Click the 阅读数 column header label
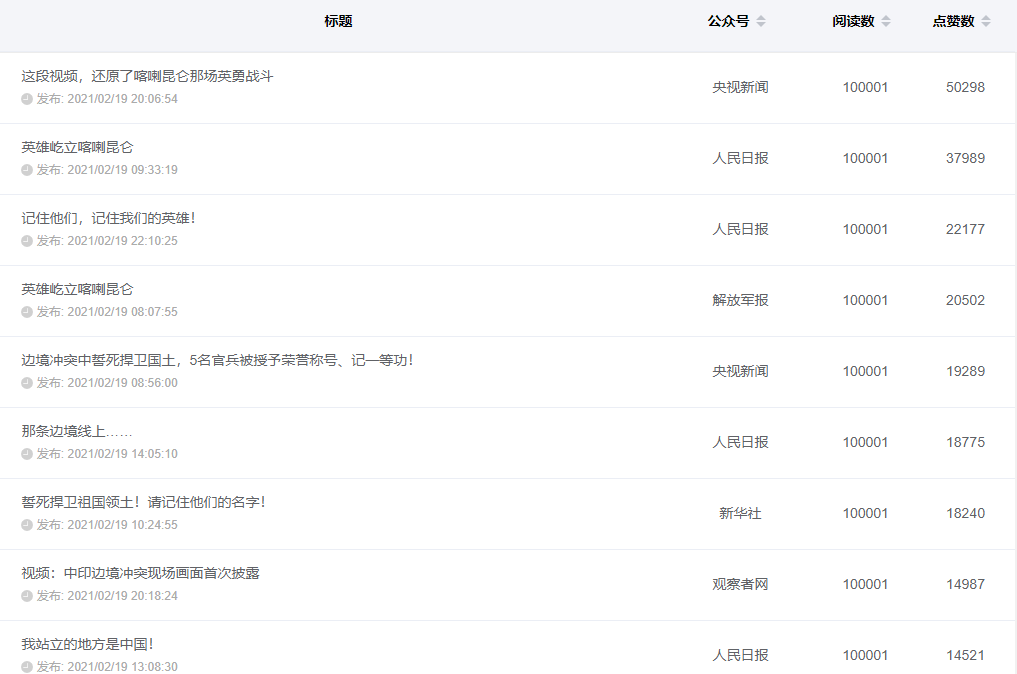Screen dimensions: 1017x674 pyautogui.click(x=854, y=21)
